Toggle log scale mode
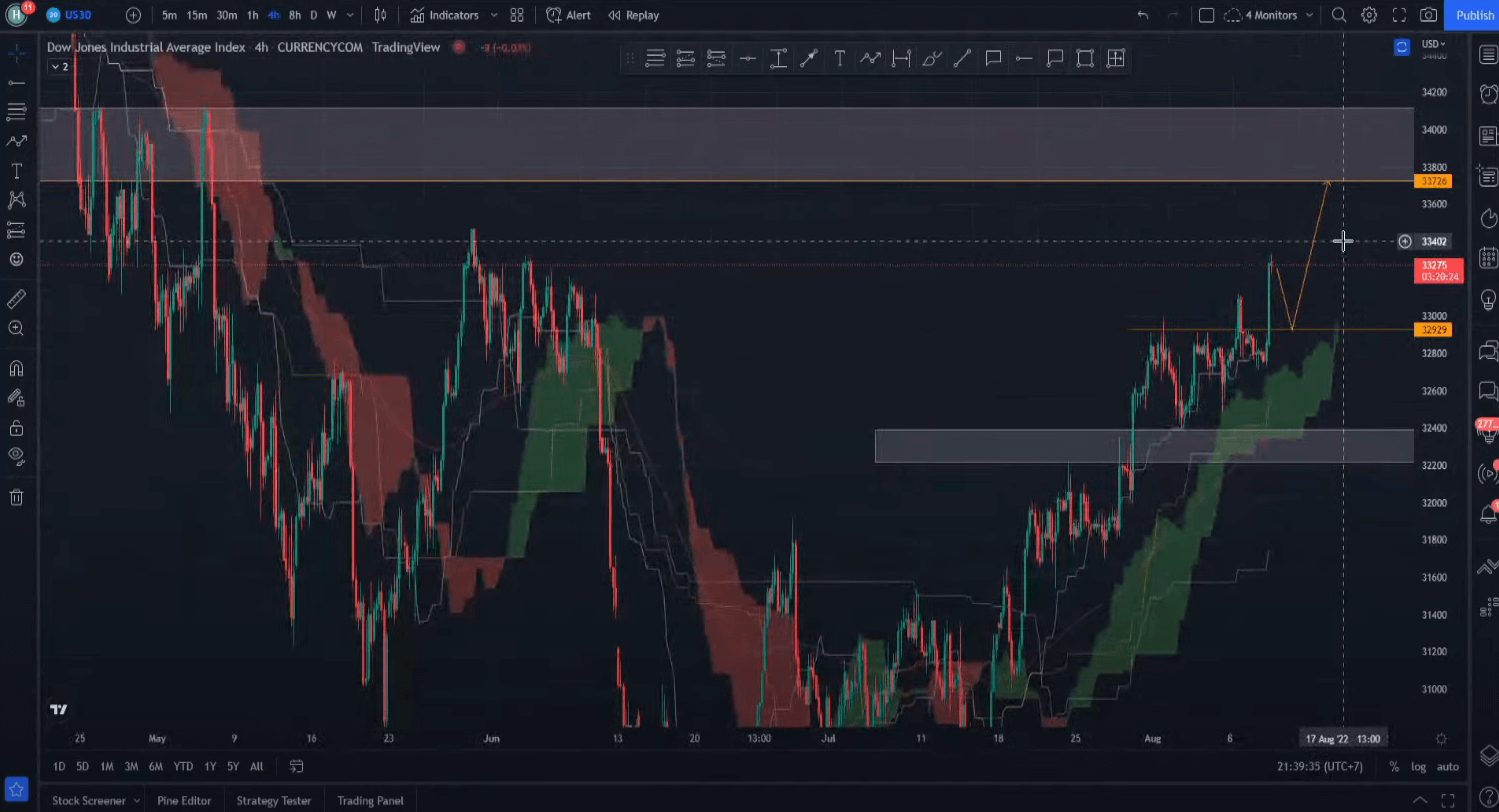1499x812 pixels. click(x=1418, y=766)
